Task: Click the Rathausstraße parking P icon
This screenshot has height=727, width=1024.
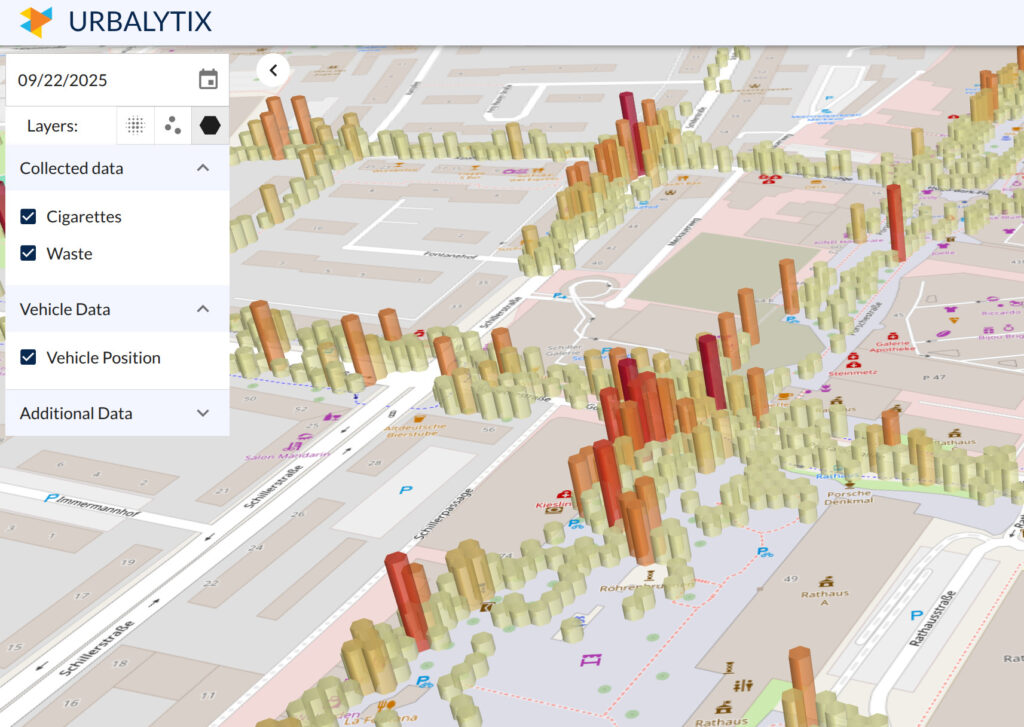Action: (917, 615)
